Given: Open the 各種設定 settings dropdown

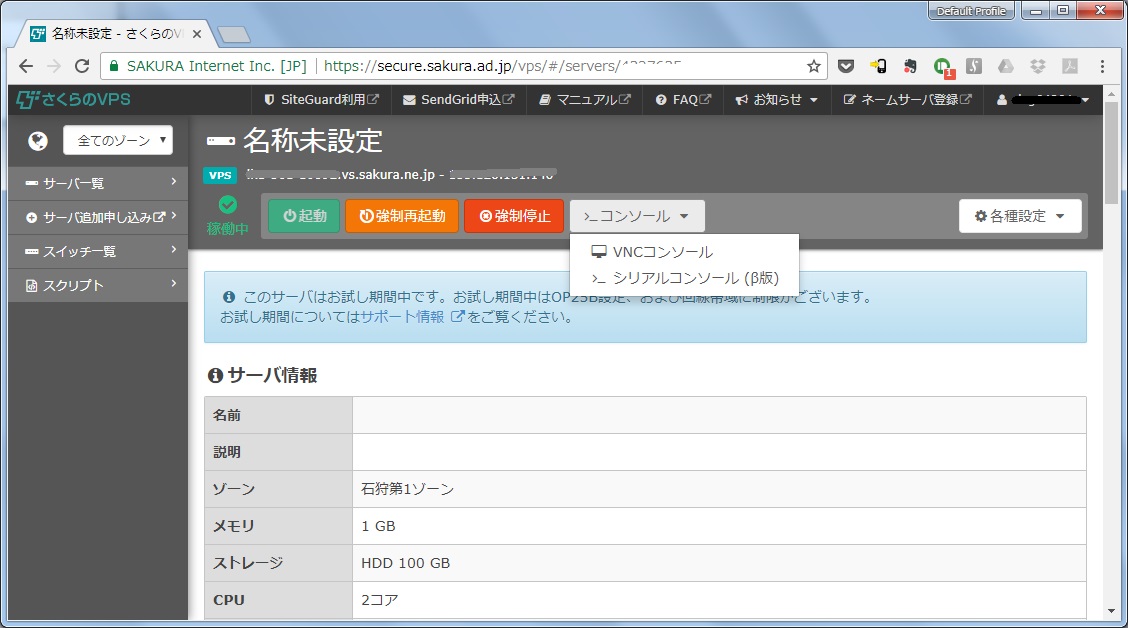Looking at the screenshot, I should pyautogui.click(x=1019, y=216).
